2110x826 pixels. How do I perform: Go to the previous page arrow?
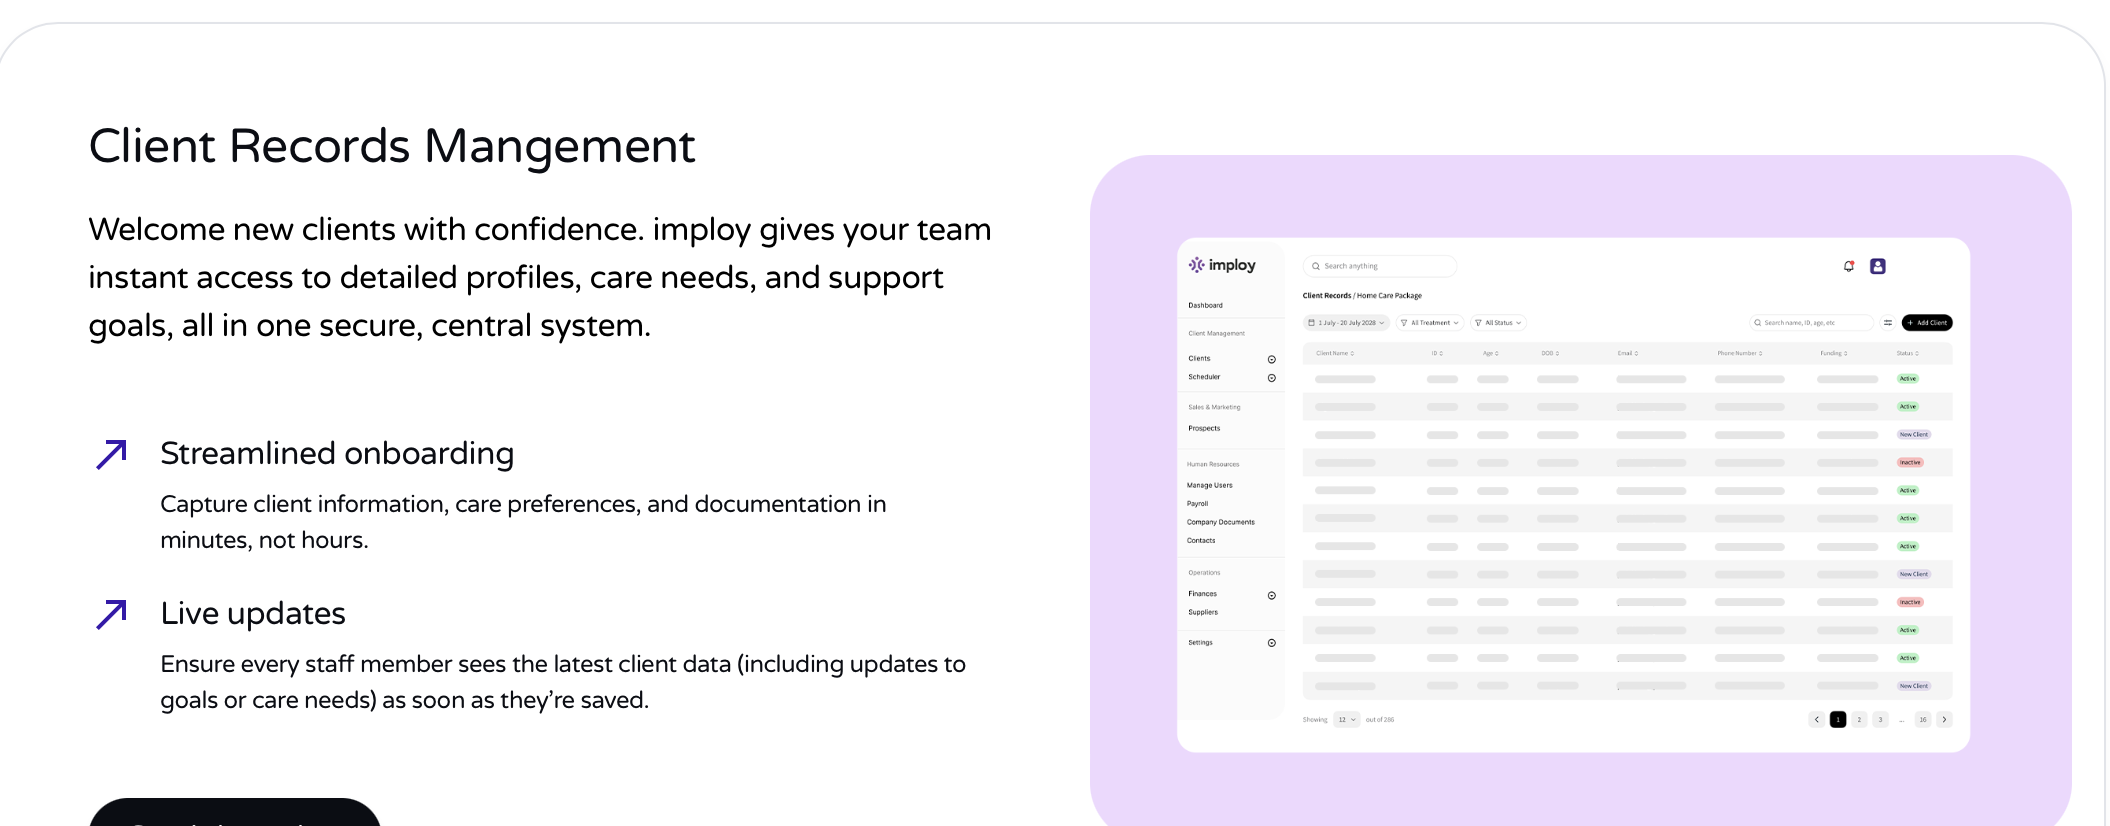pos(1817,719)
